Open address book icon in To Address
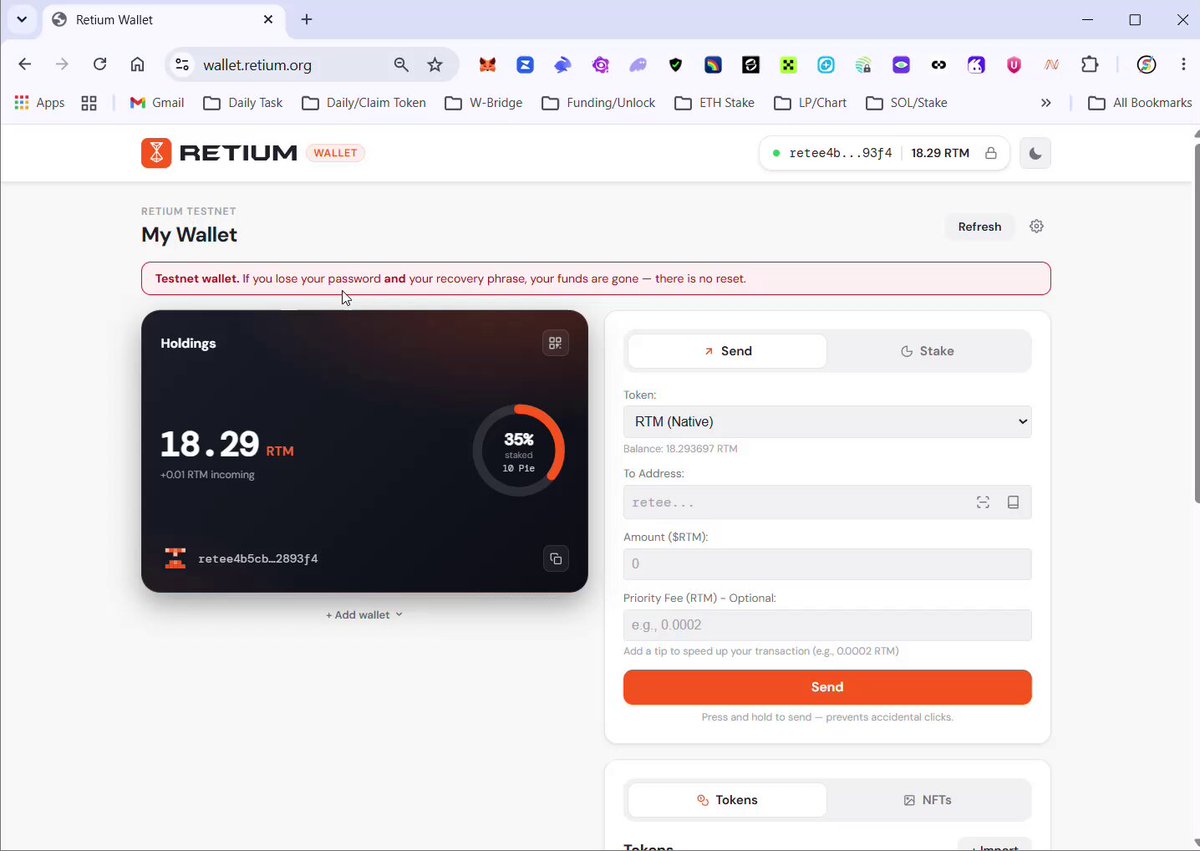Screen dimensions: 1200x851 coord(1013,502)
